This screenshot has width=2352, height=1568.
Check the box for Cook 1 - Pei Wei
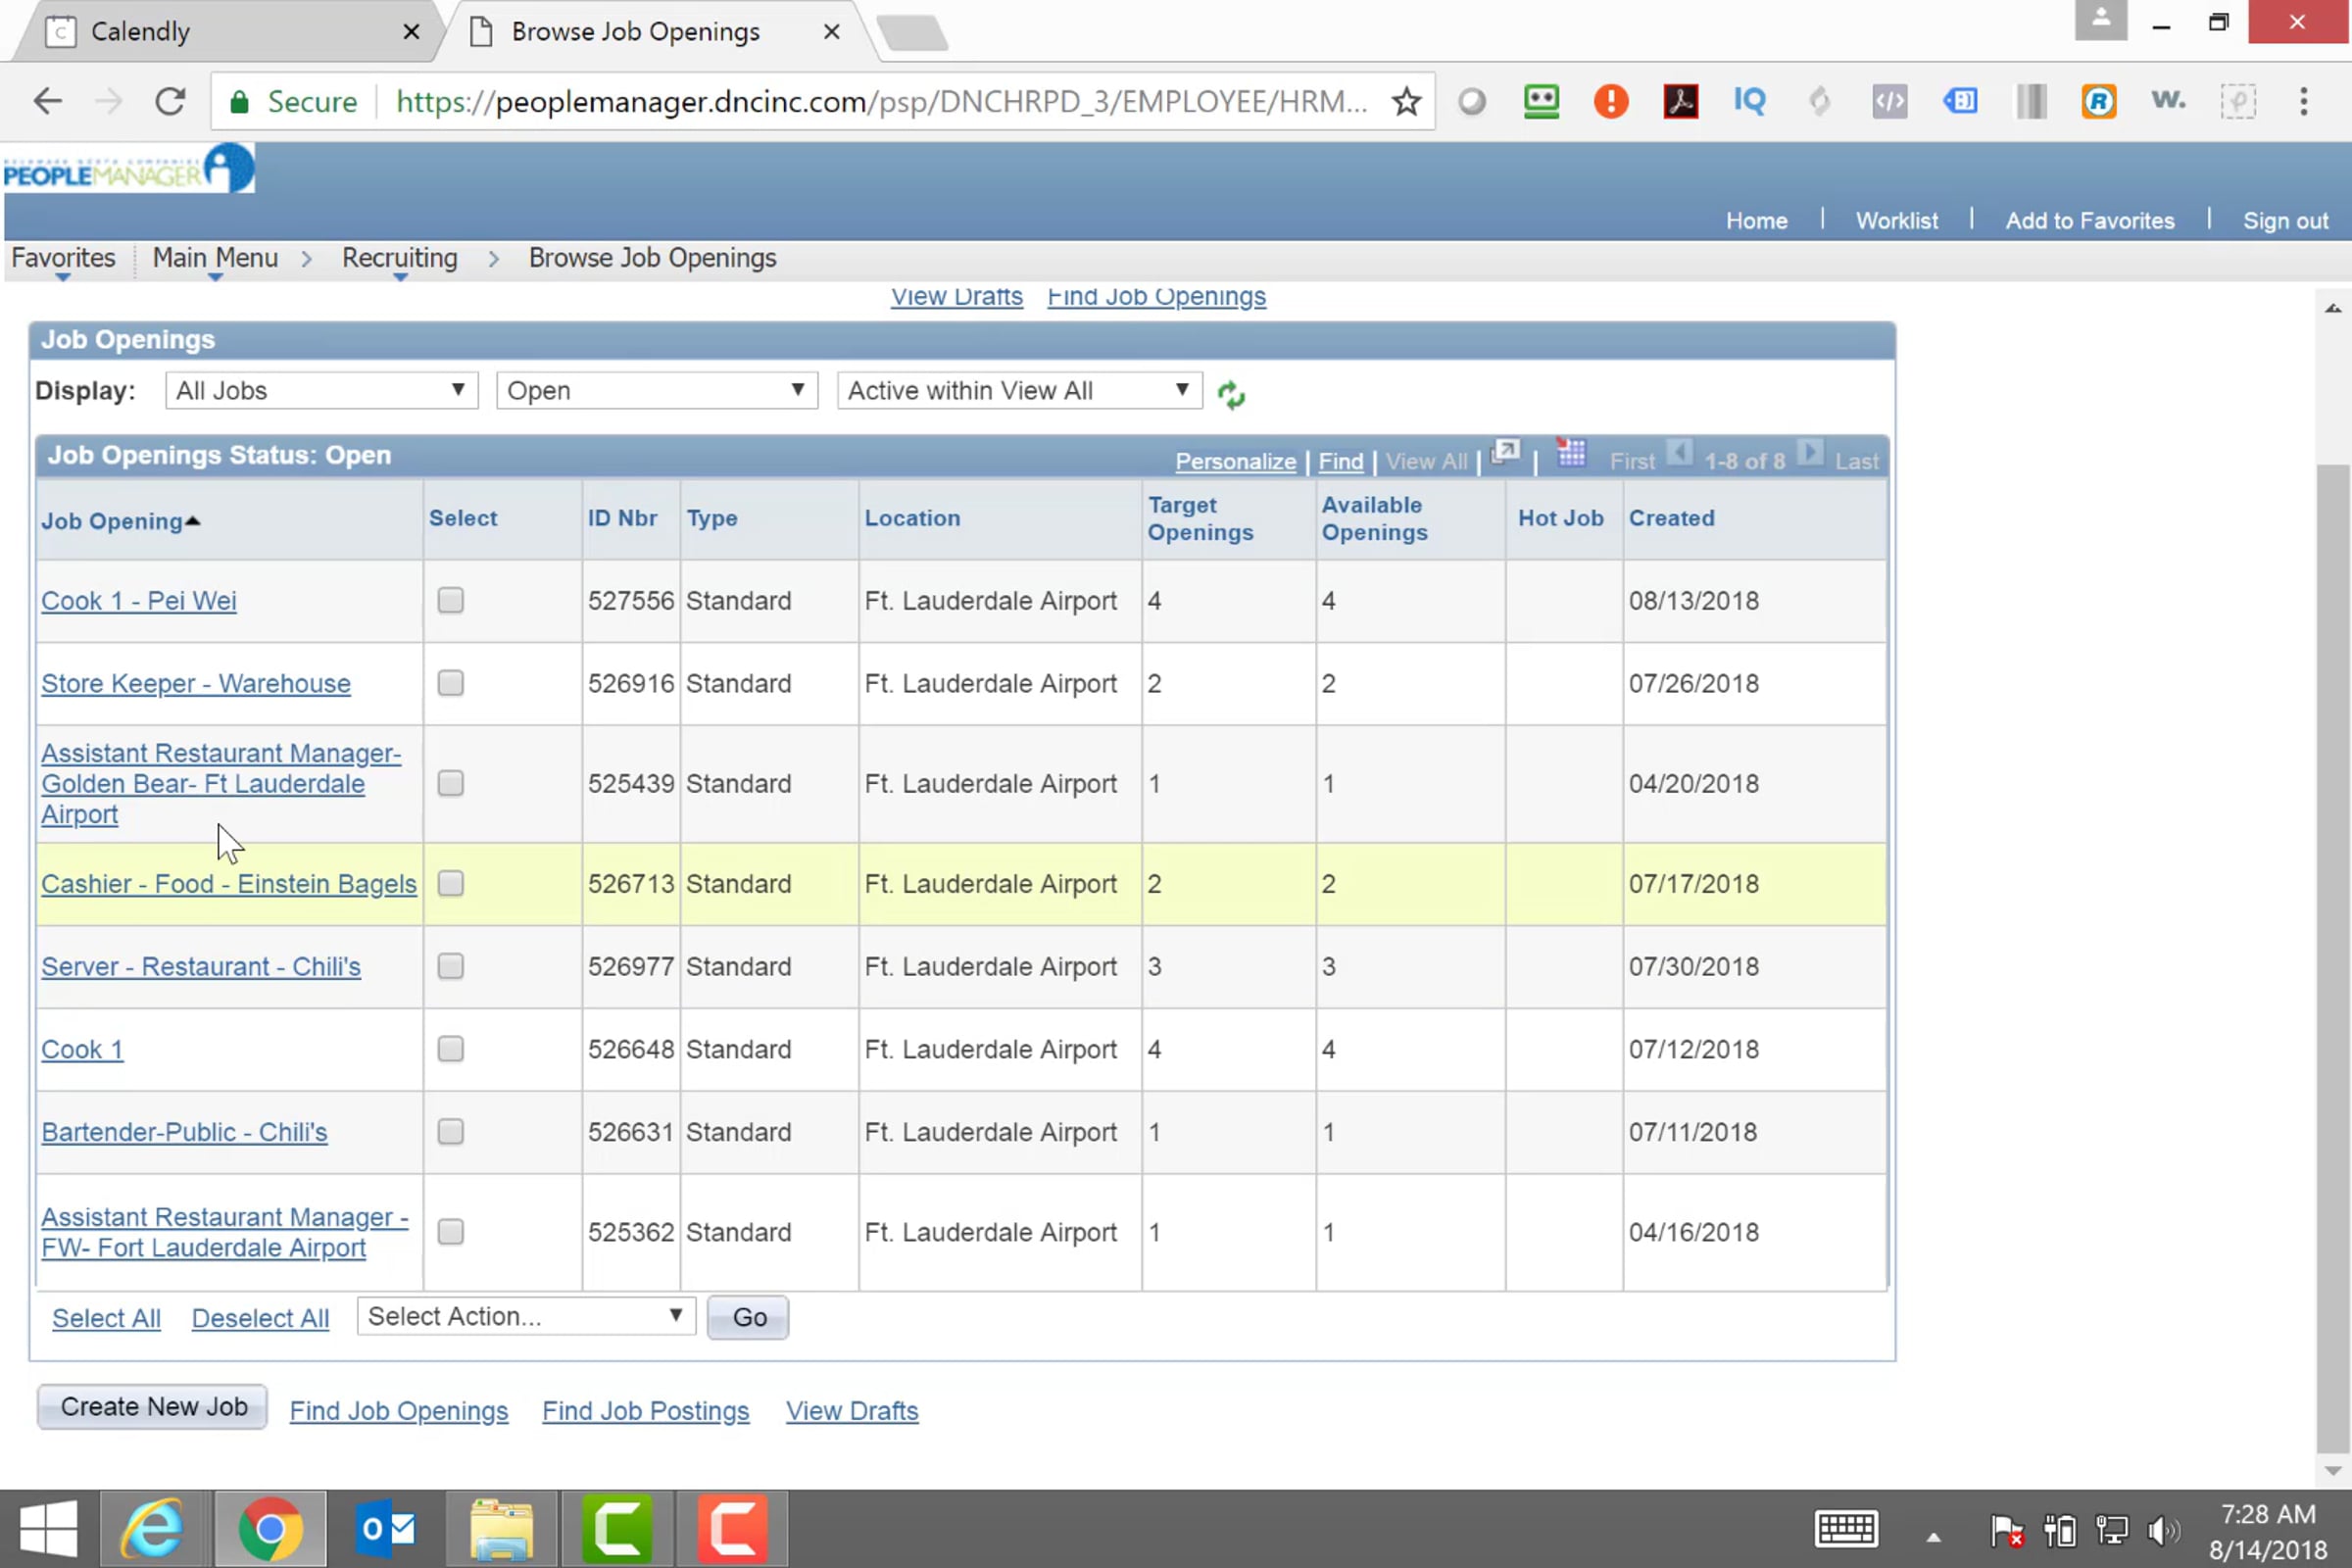click(x=451, y=600)
